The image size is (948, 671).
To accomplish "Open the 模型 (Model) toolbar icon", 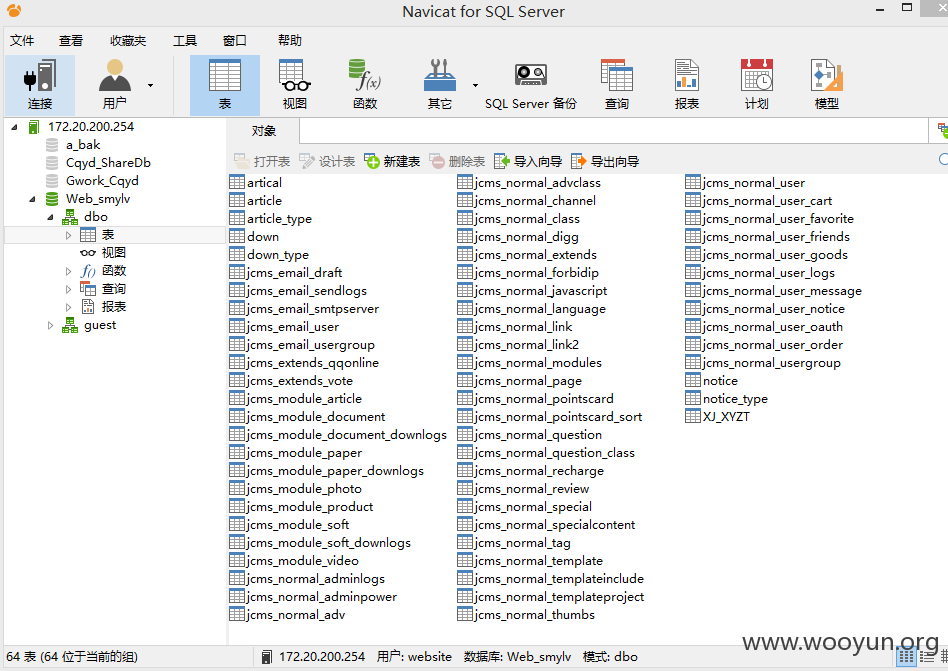I will click(x=826, y=85).
